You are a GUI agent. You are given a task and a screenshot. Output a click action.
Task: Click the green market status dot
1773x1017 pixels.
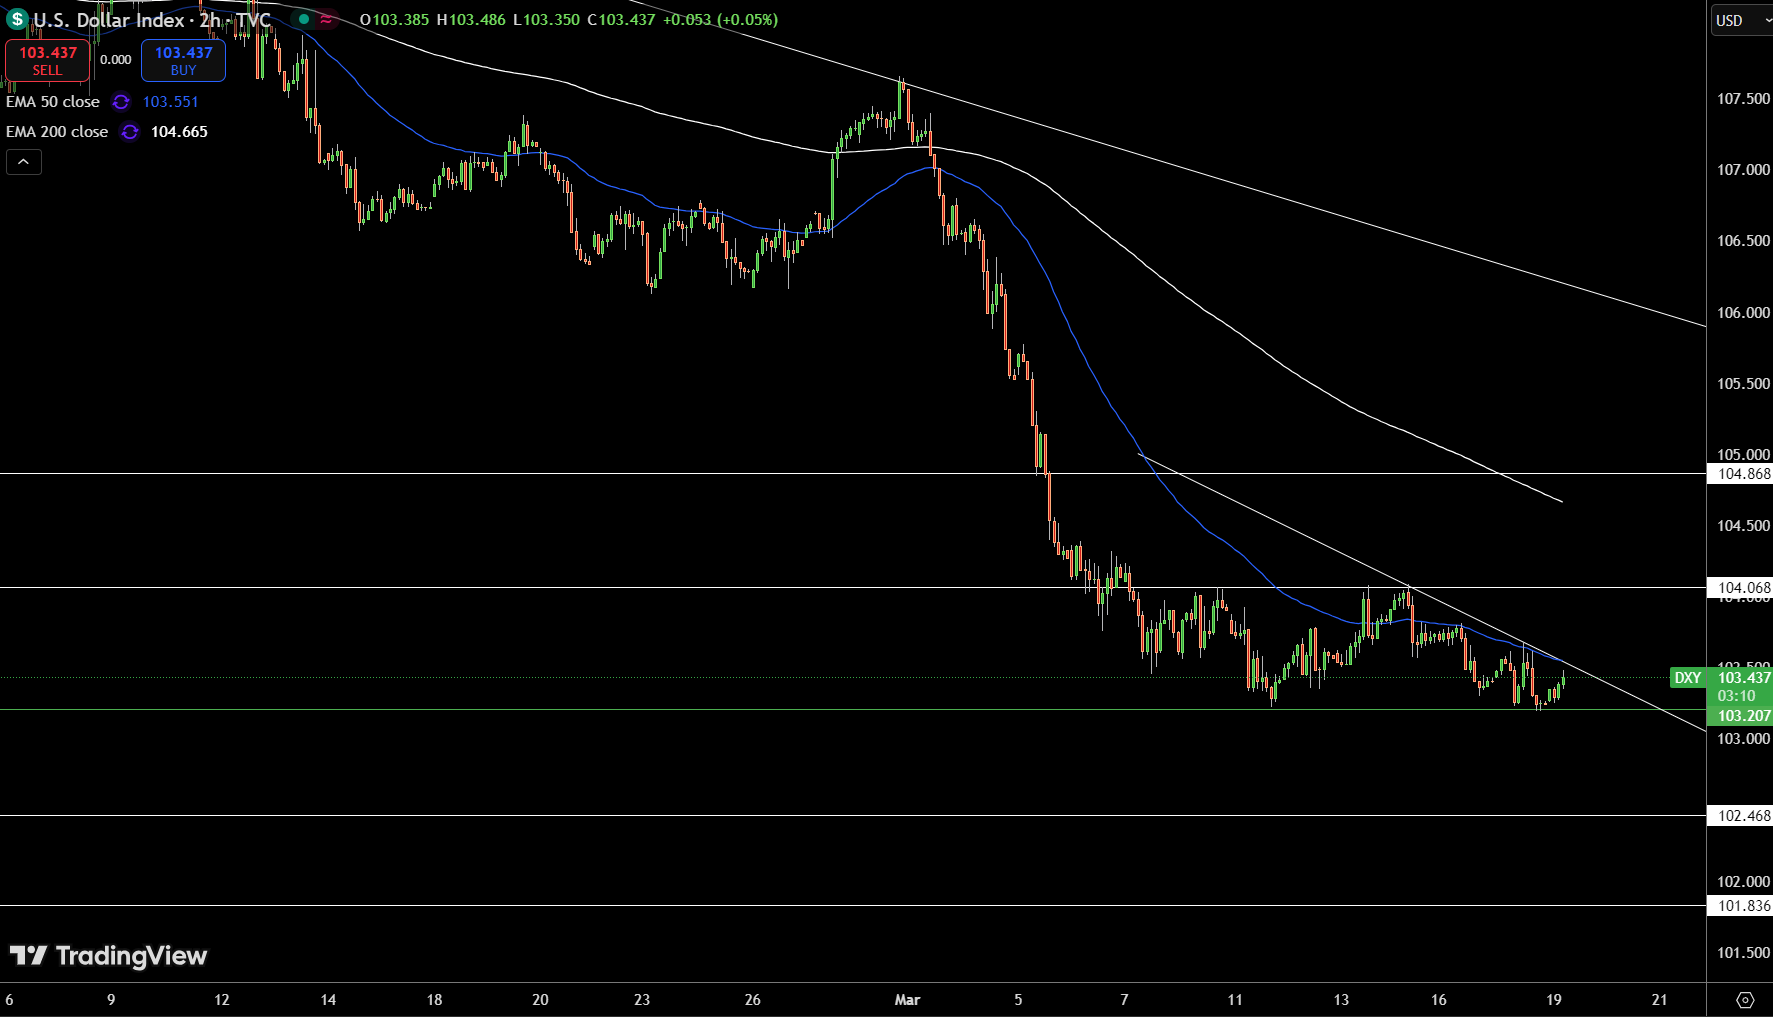[304, 19]
